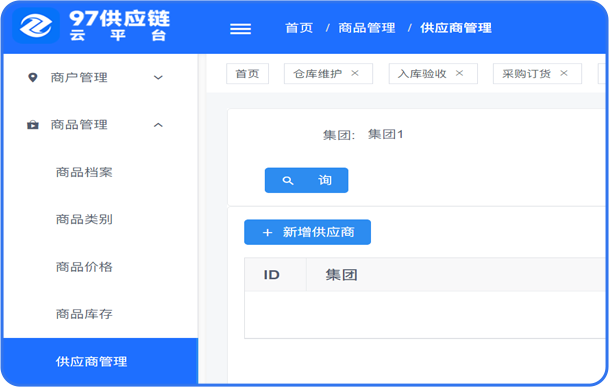This screenshot has height=387, width=609.
Task: Select 商品价格 menu item
Action: [84, 267]
